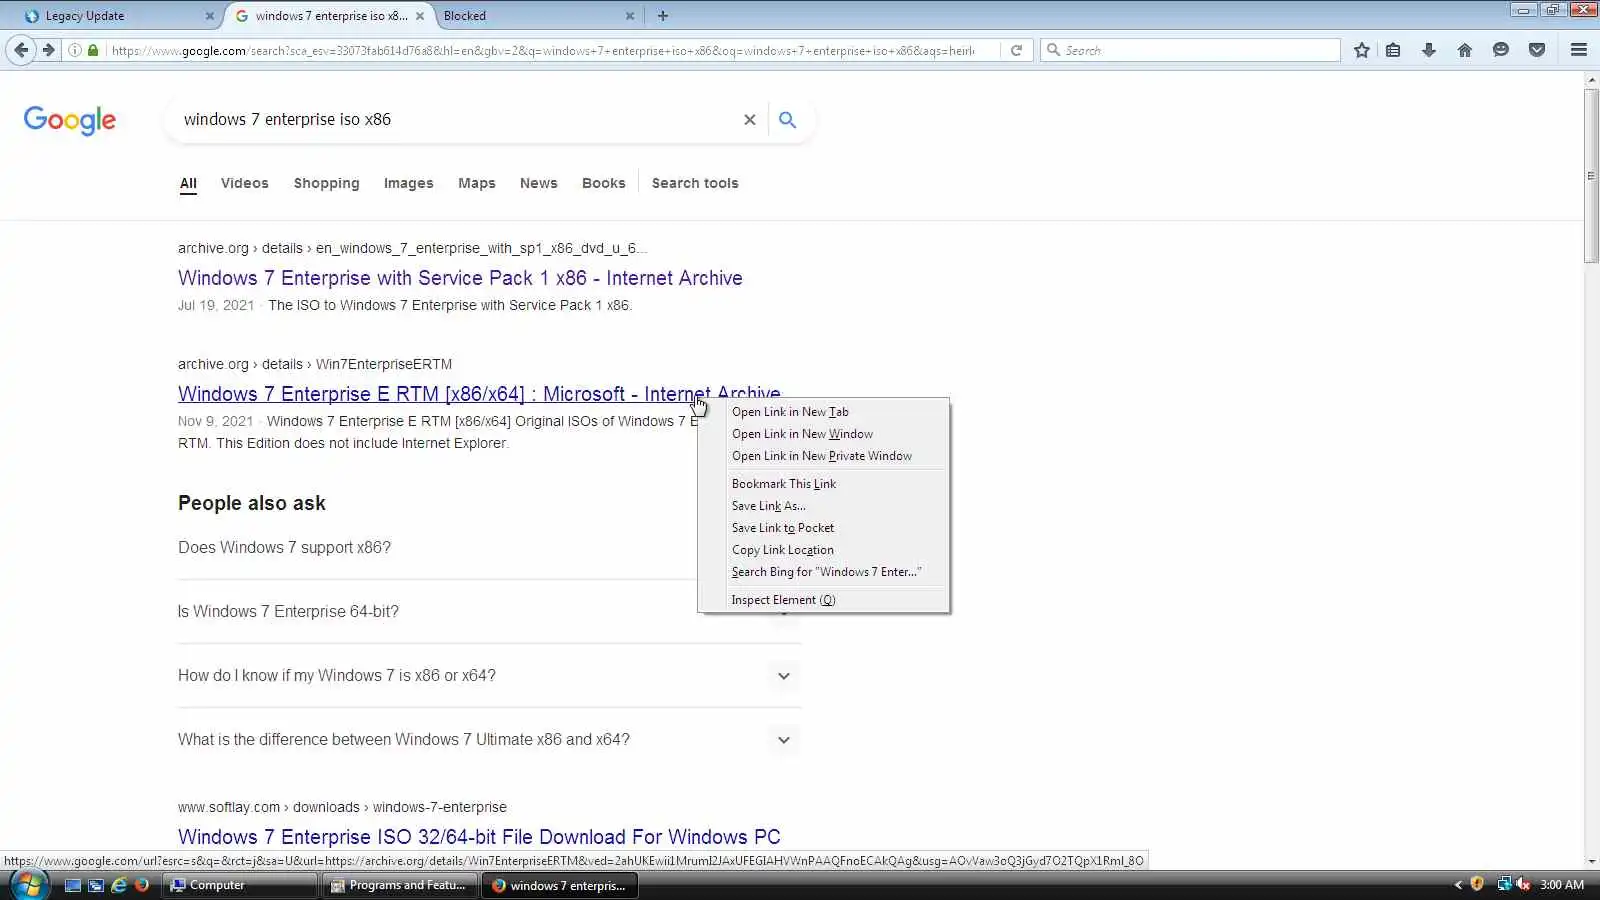Click scrollbar down arrow
The height and width of the screenshot is (900, 1600).
tap(1591, 861)
